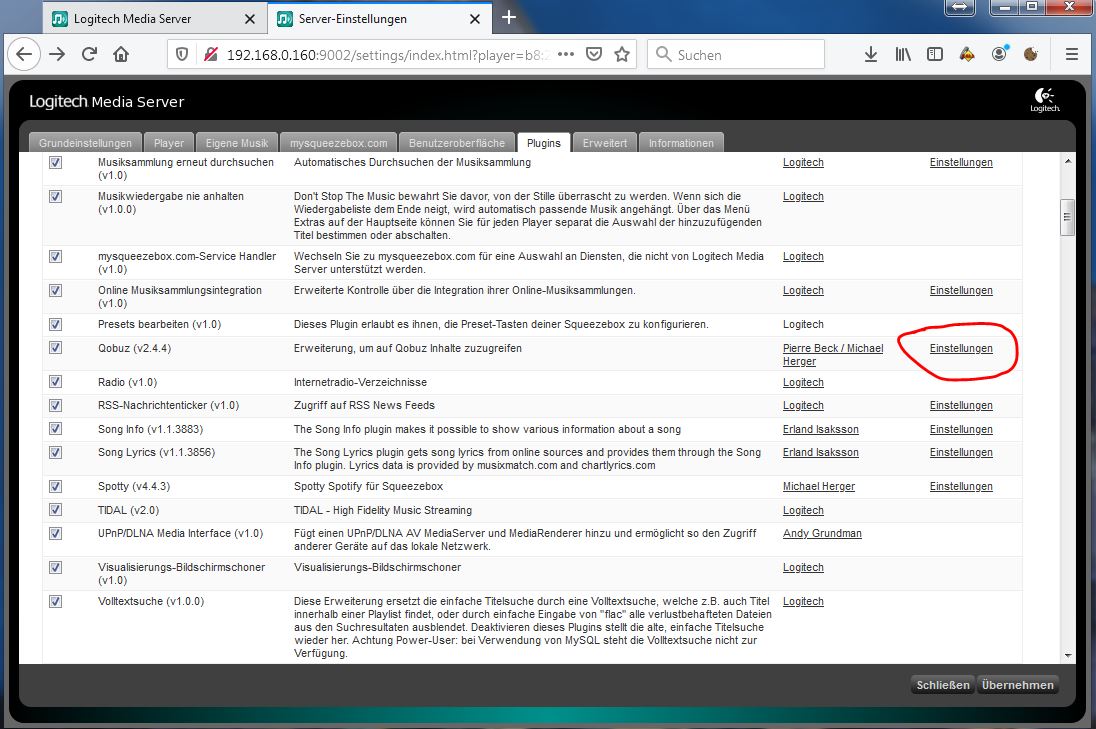Viewport: 1096px width, 729px height.
Task: Toggle the browser sidebar
Action: tap(935, 54)
